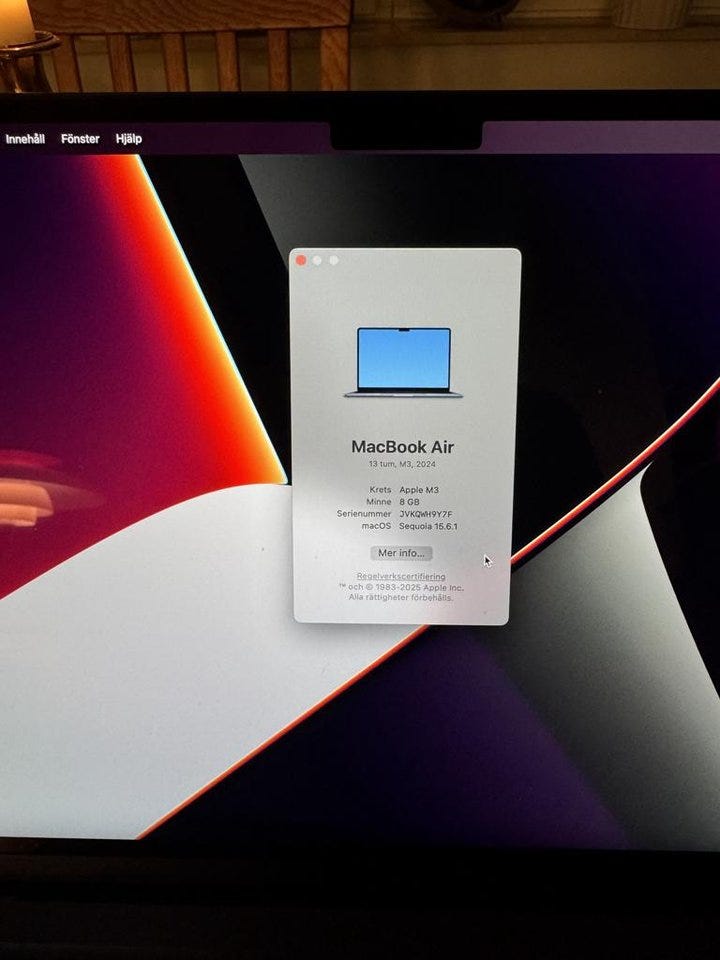Close the About This Mac window
Screen dimensions: 720x960
(x=301, y=260)
